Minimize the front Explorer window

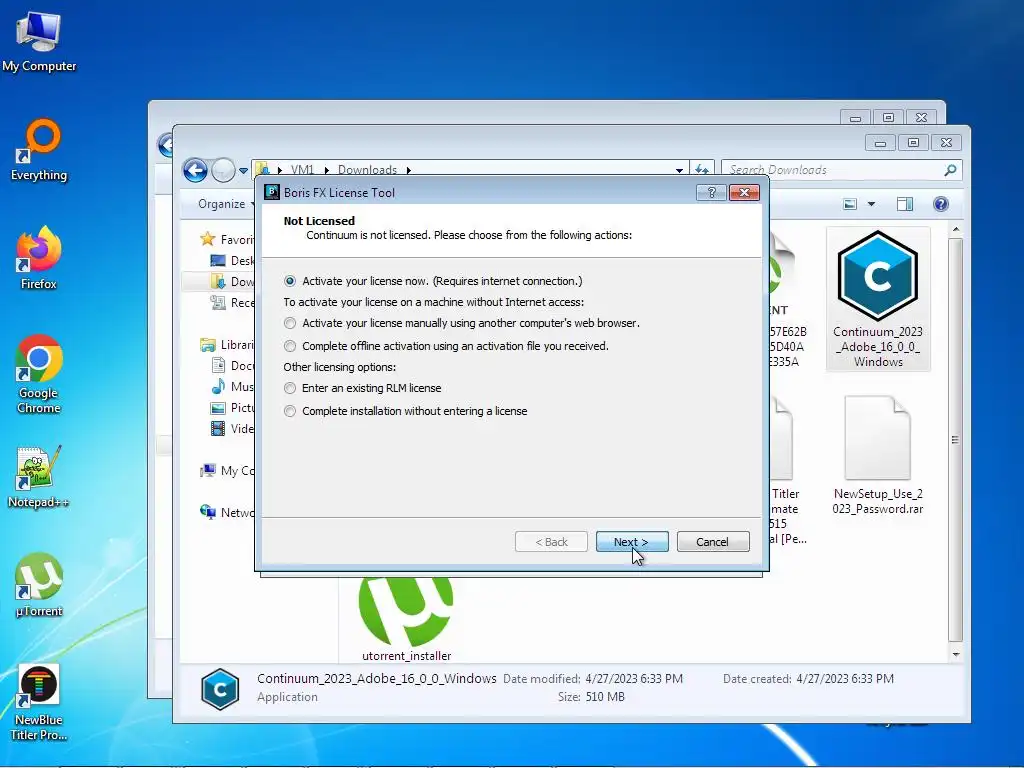(880, 142)
